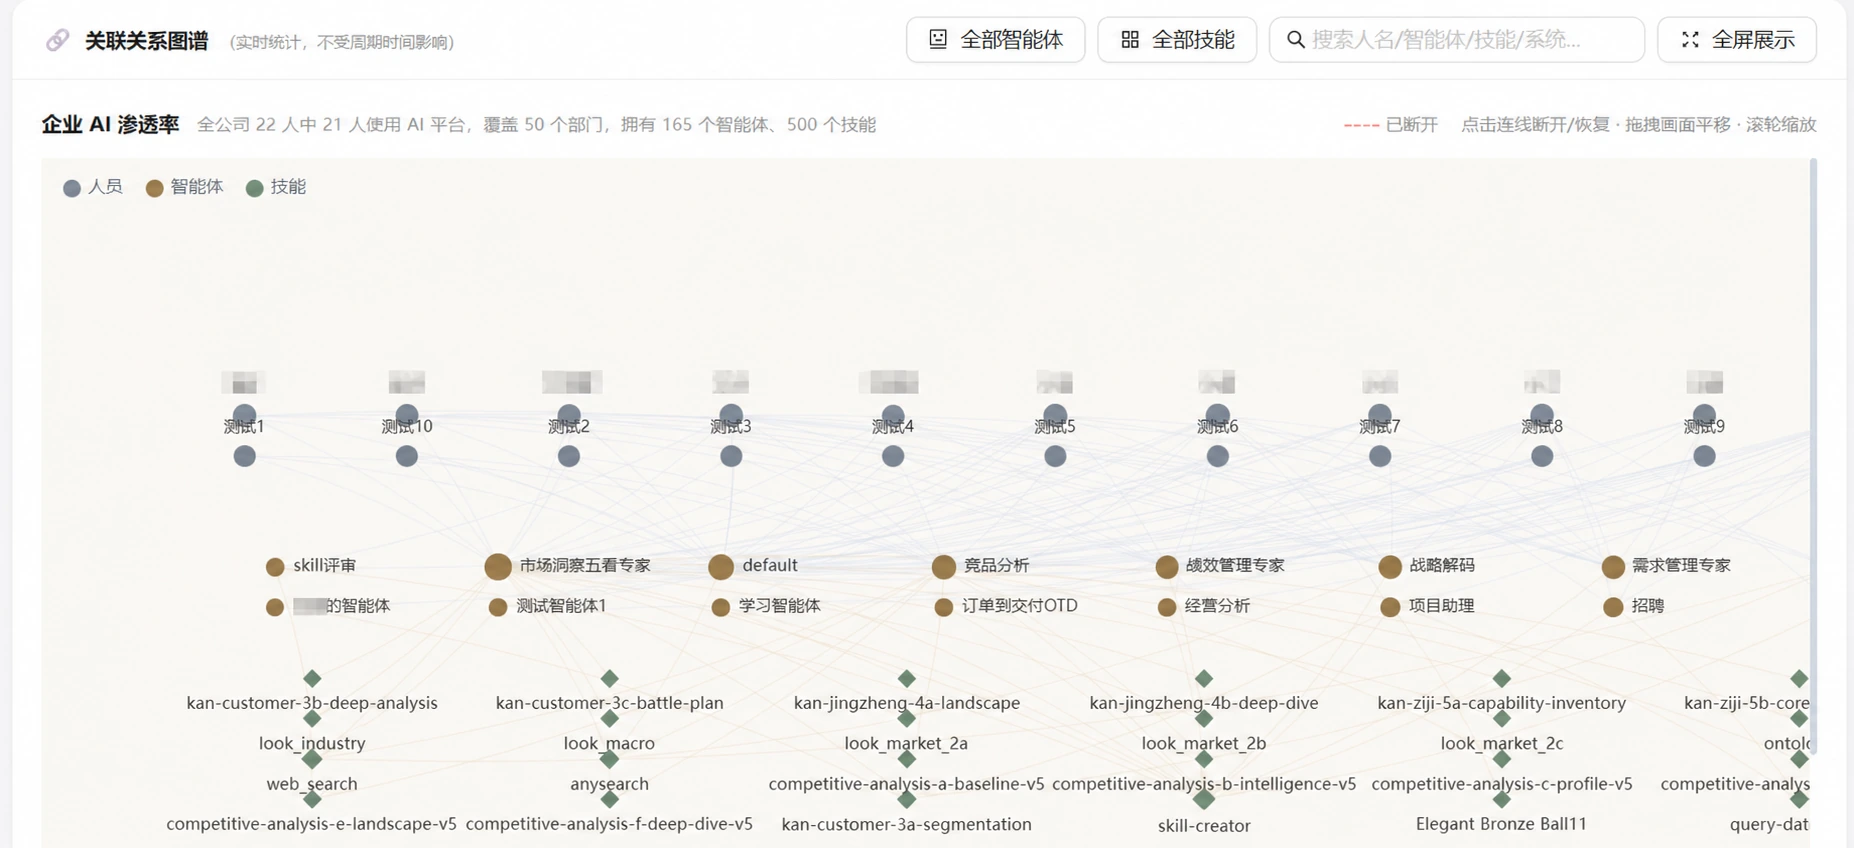Select the 市场洞察五看专家 agent node

[x=498, y=567]
